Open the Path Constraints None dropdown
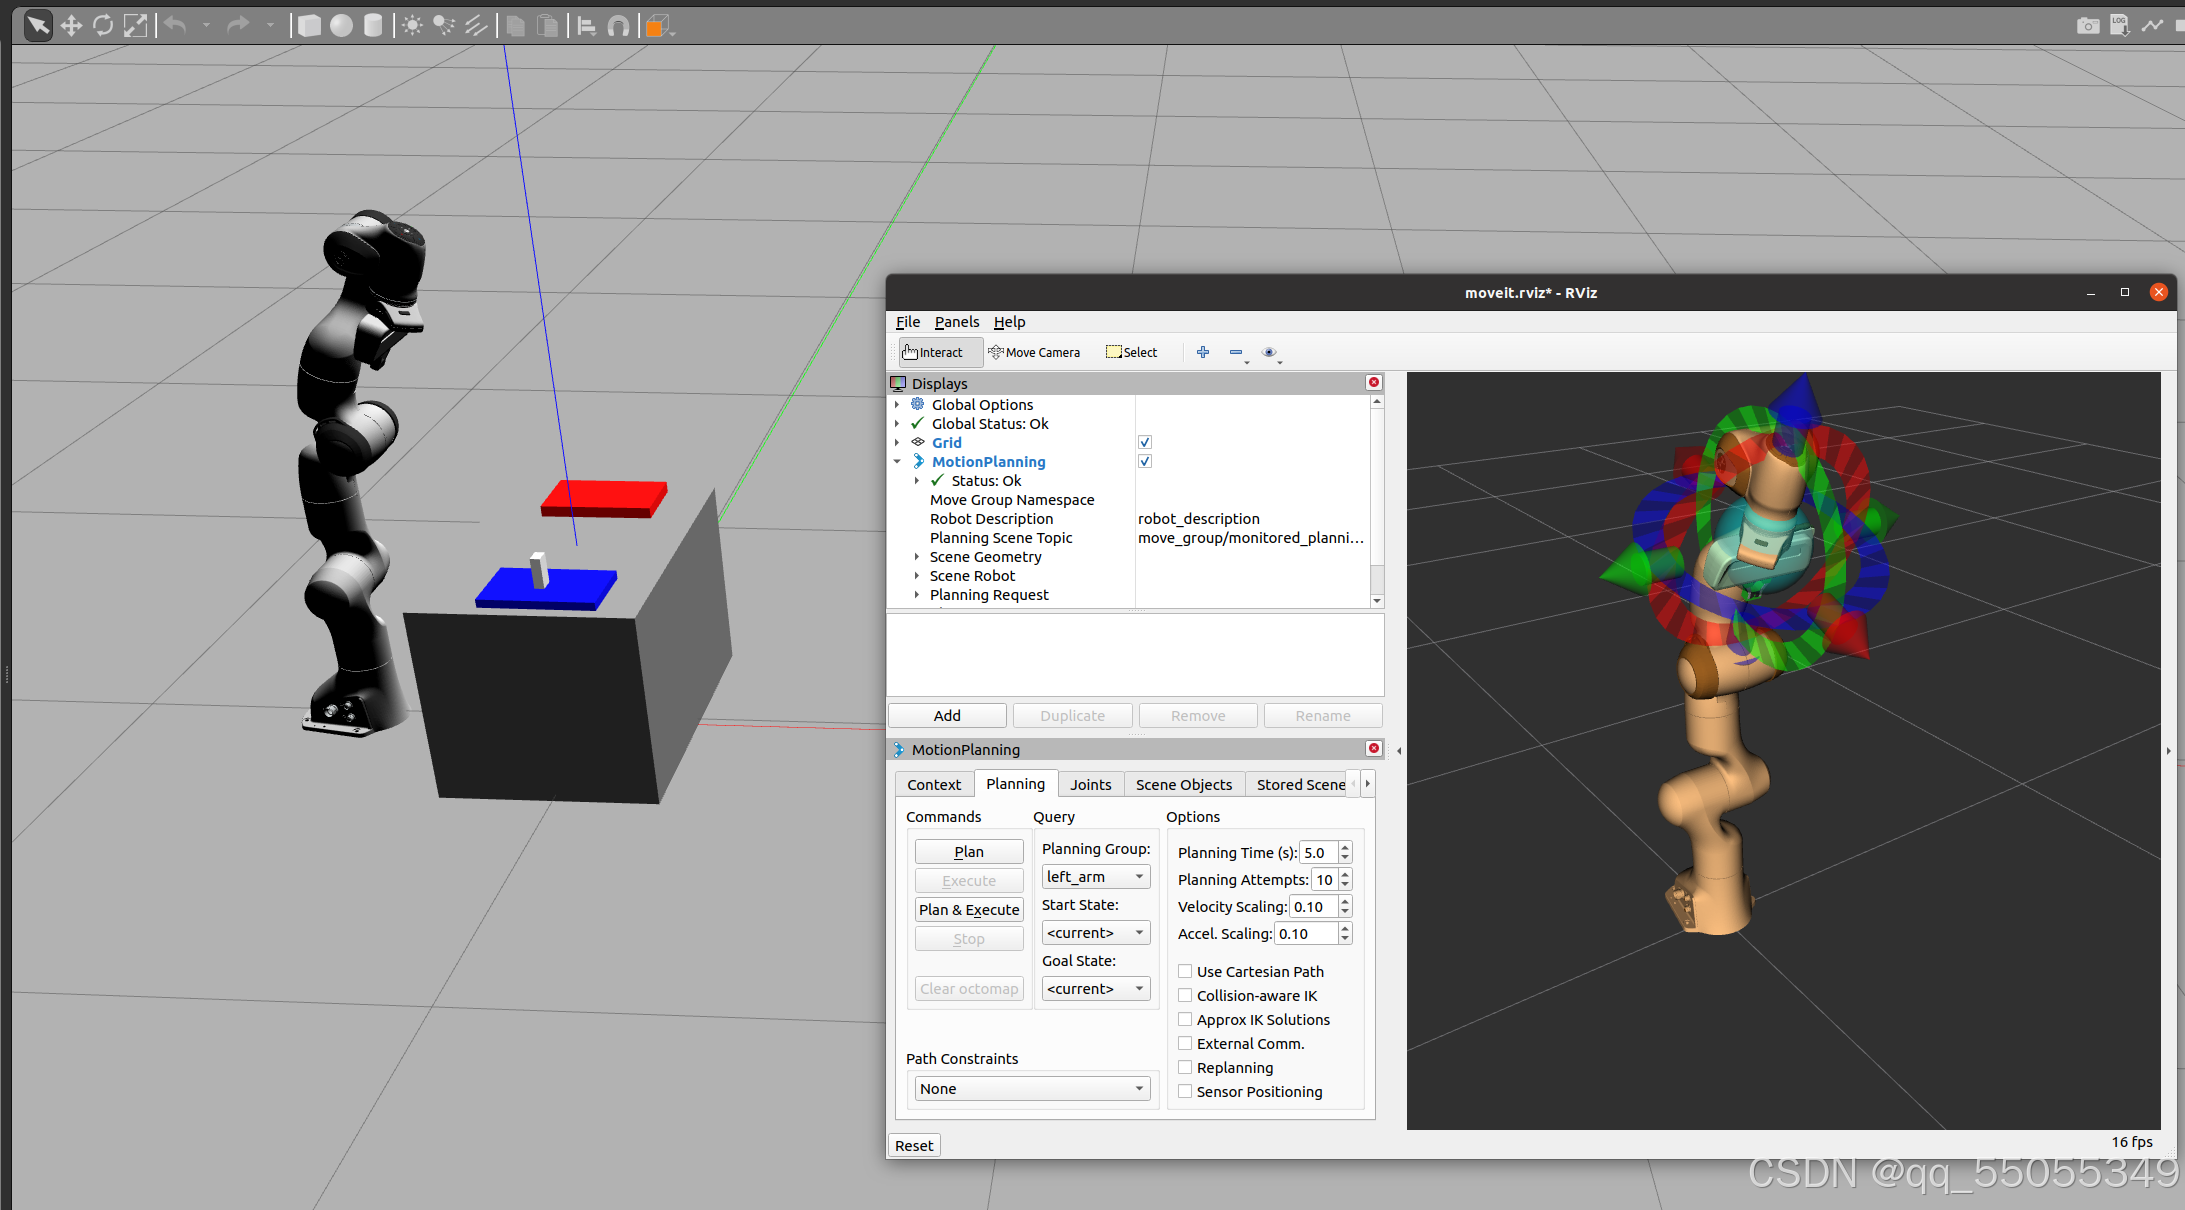 1031,1088
